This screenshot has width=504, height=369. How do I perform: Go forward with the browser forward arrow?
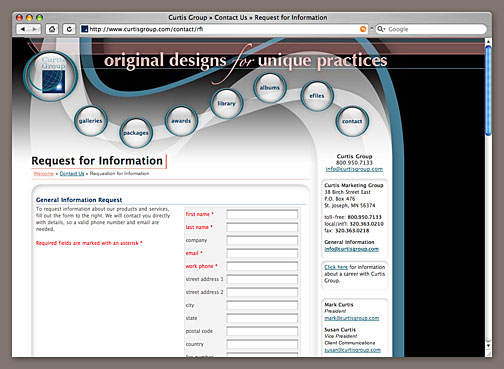click(35, 29)
